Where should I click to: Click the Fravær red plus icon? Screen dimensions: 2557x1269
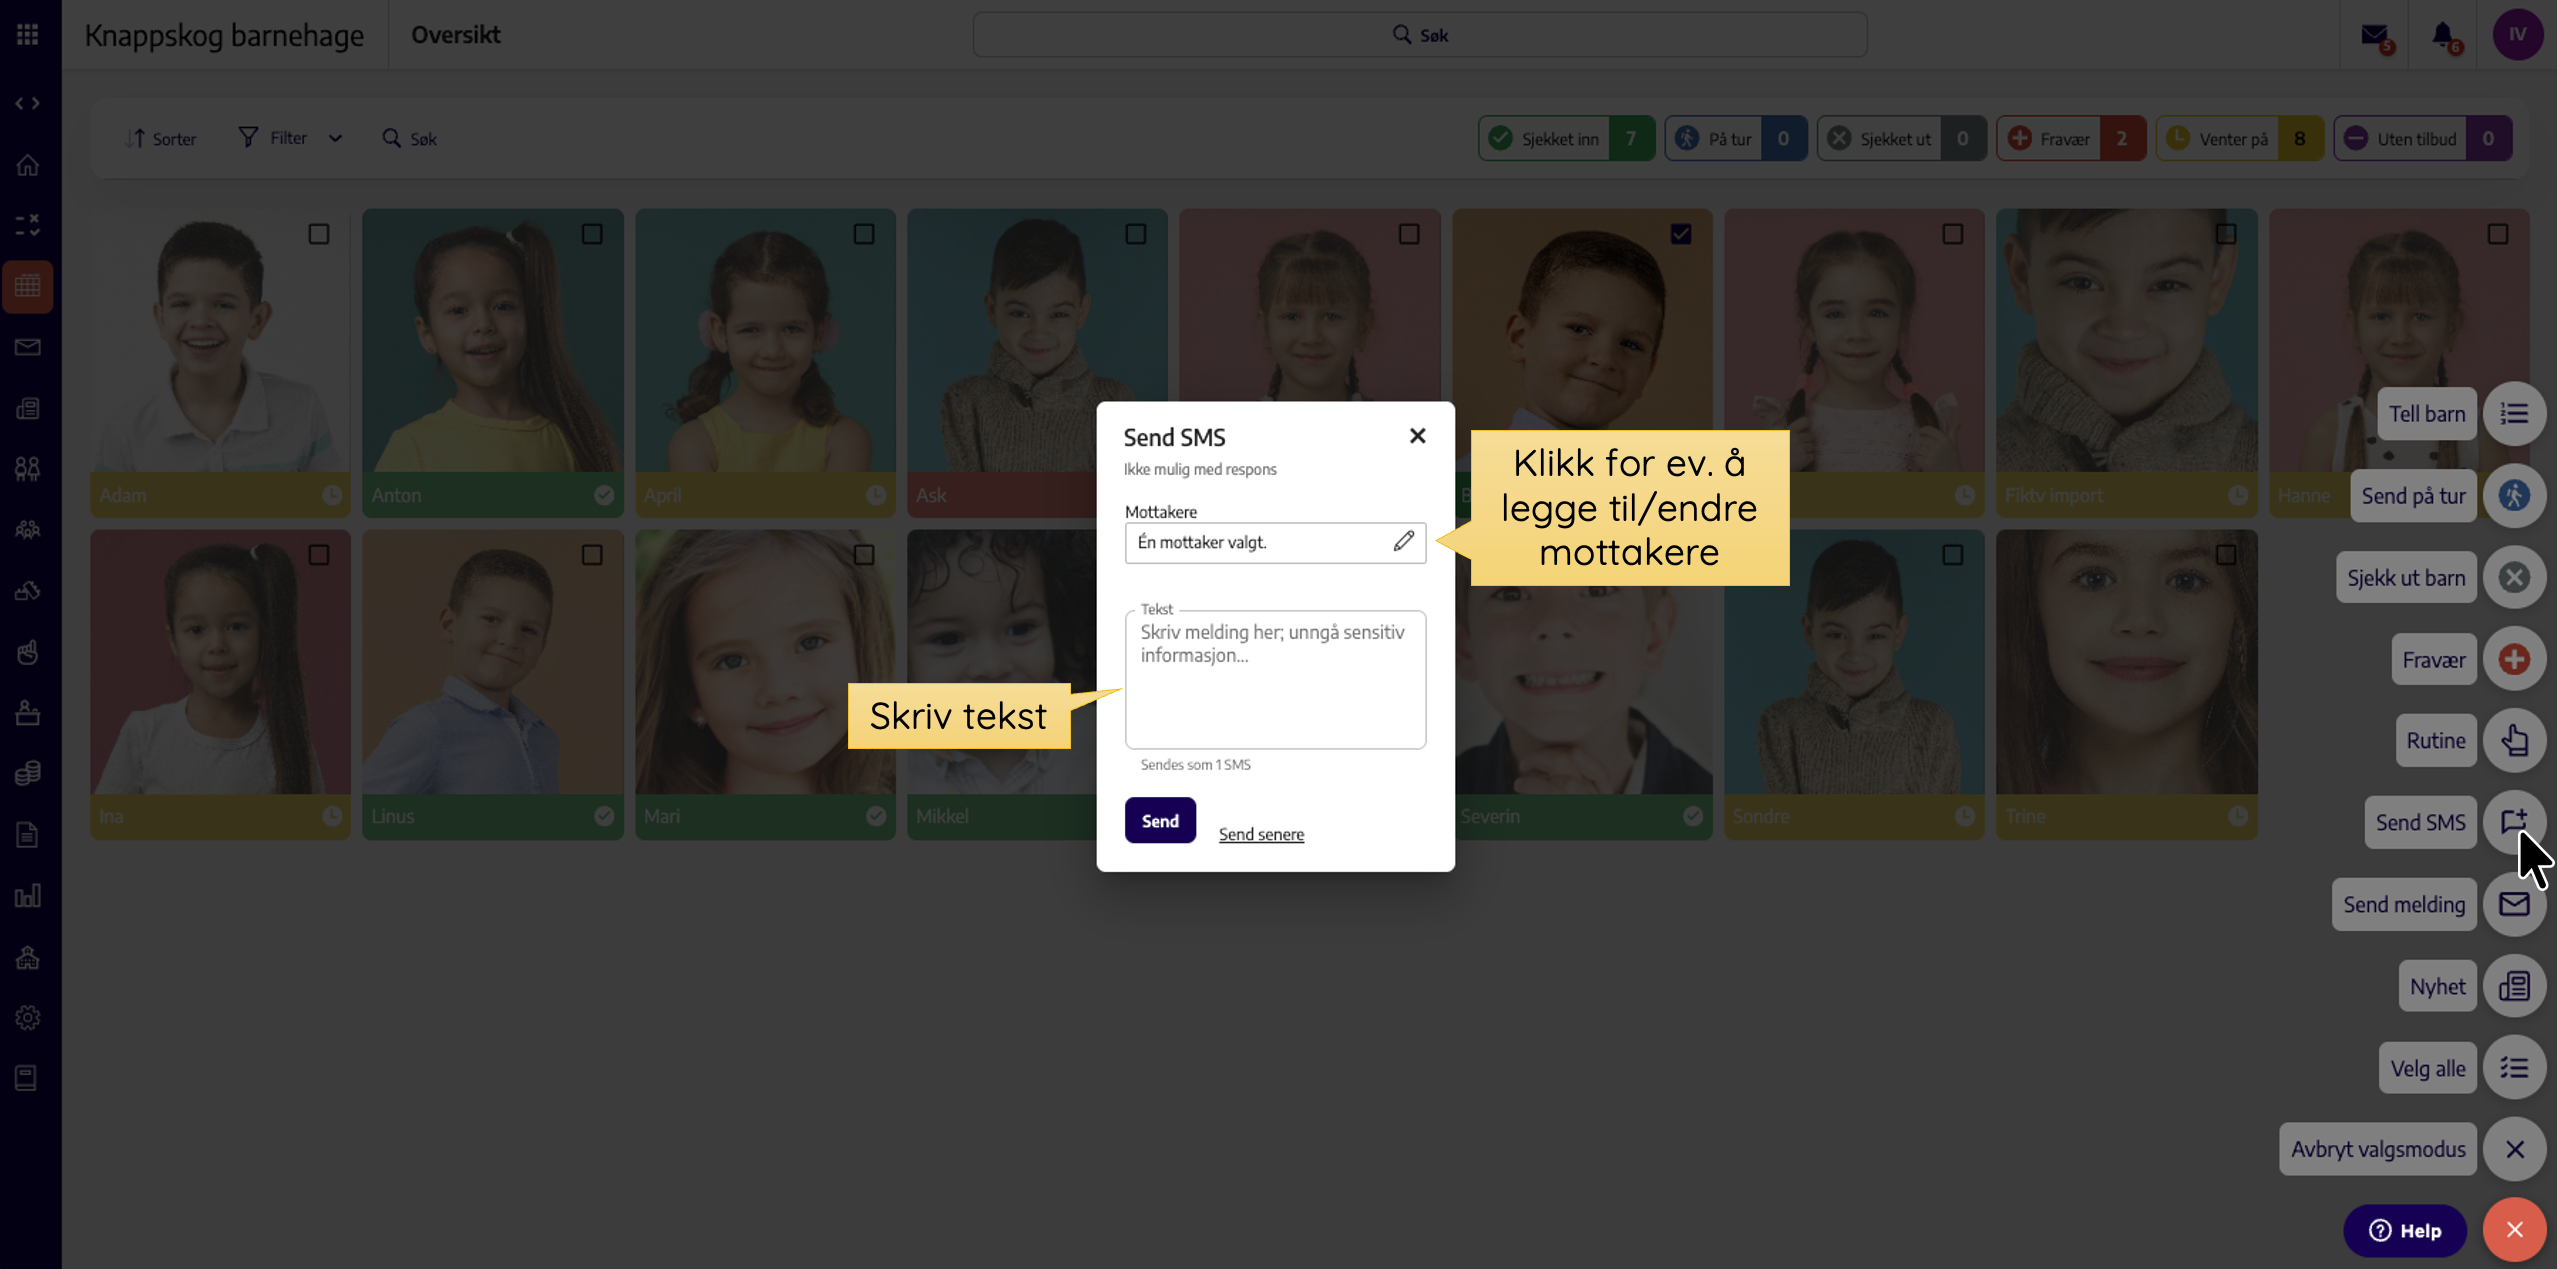coord(2514,660)
